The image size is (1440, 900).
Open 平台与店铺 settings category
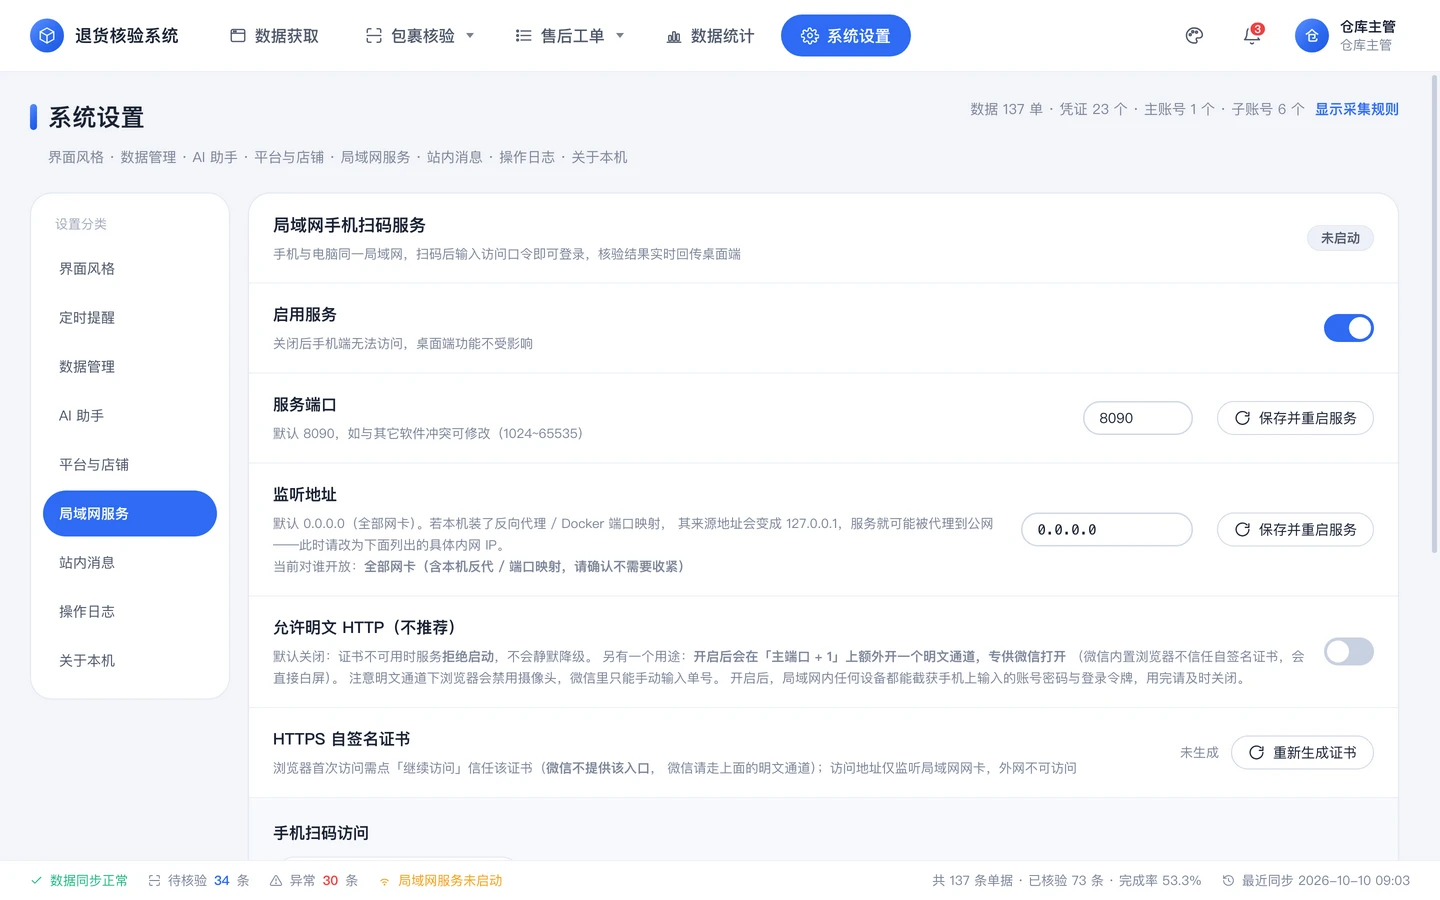click(130, 465)
